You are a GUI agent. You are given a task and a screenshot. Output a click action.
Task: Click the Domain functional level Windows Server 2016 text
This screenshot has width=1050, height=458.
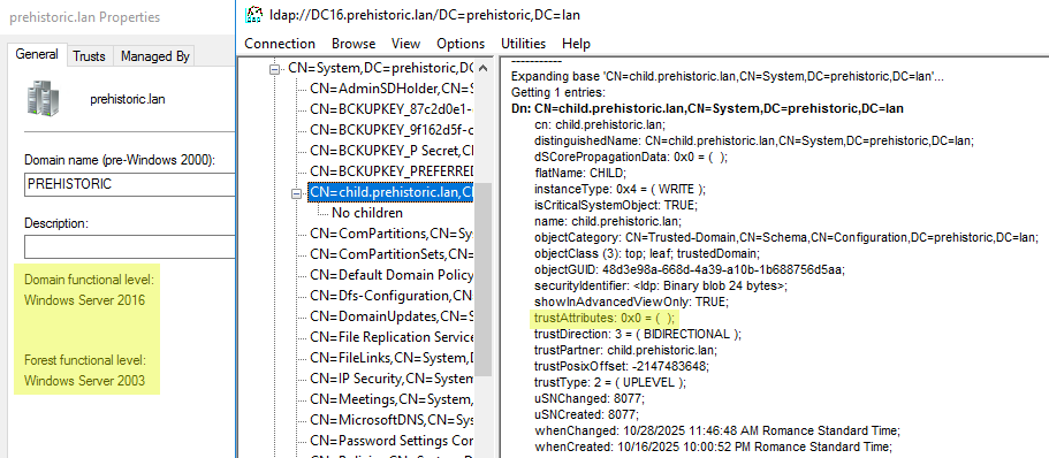[89, 289]
